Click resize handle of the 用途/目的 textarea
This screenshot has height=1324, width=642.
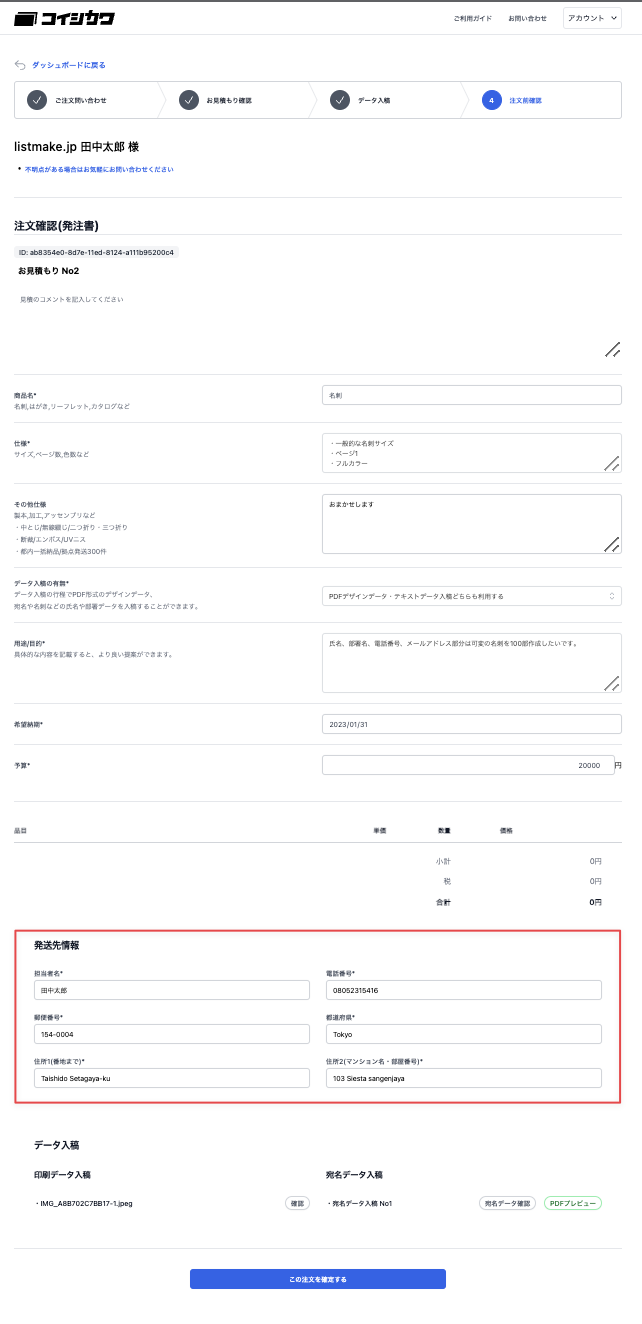pos(612,683)
